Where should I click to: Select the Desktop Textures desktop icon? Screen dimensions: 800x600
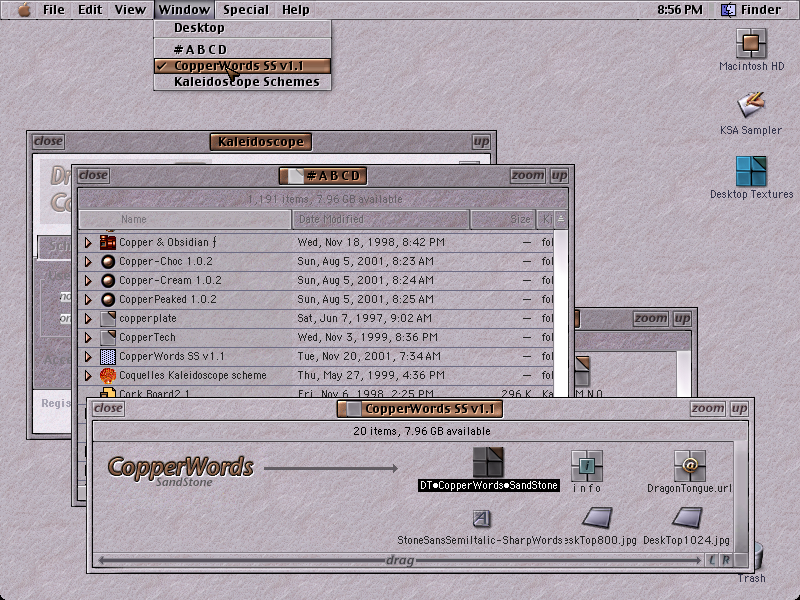click(751, 171)
